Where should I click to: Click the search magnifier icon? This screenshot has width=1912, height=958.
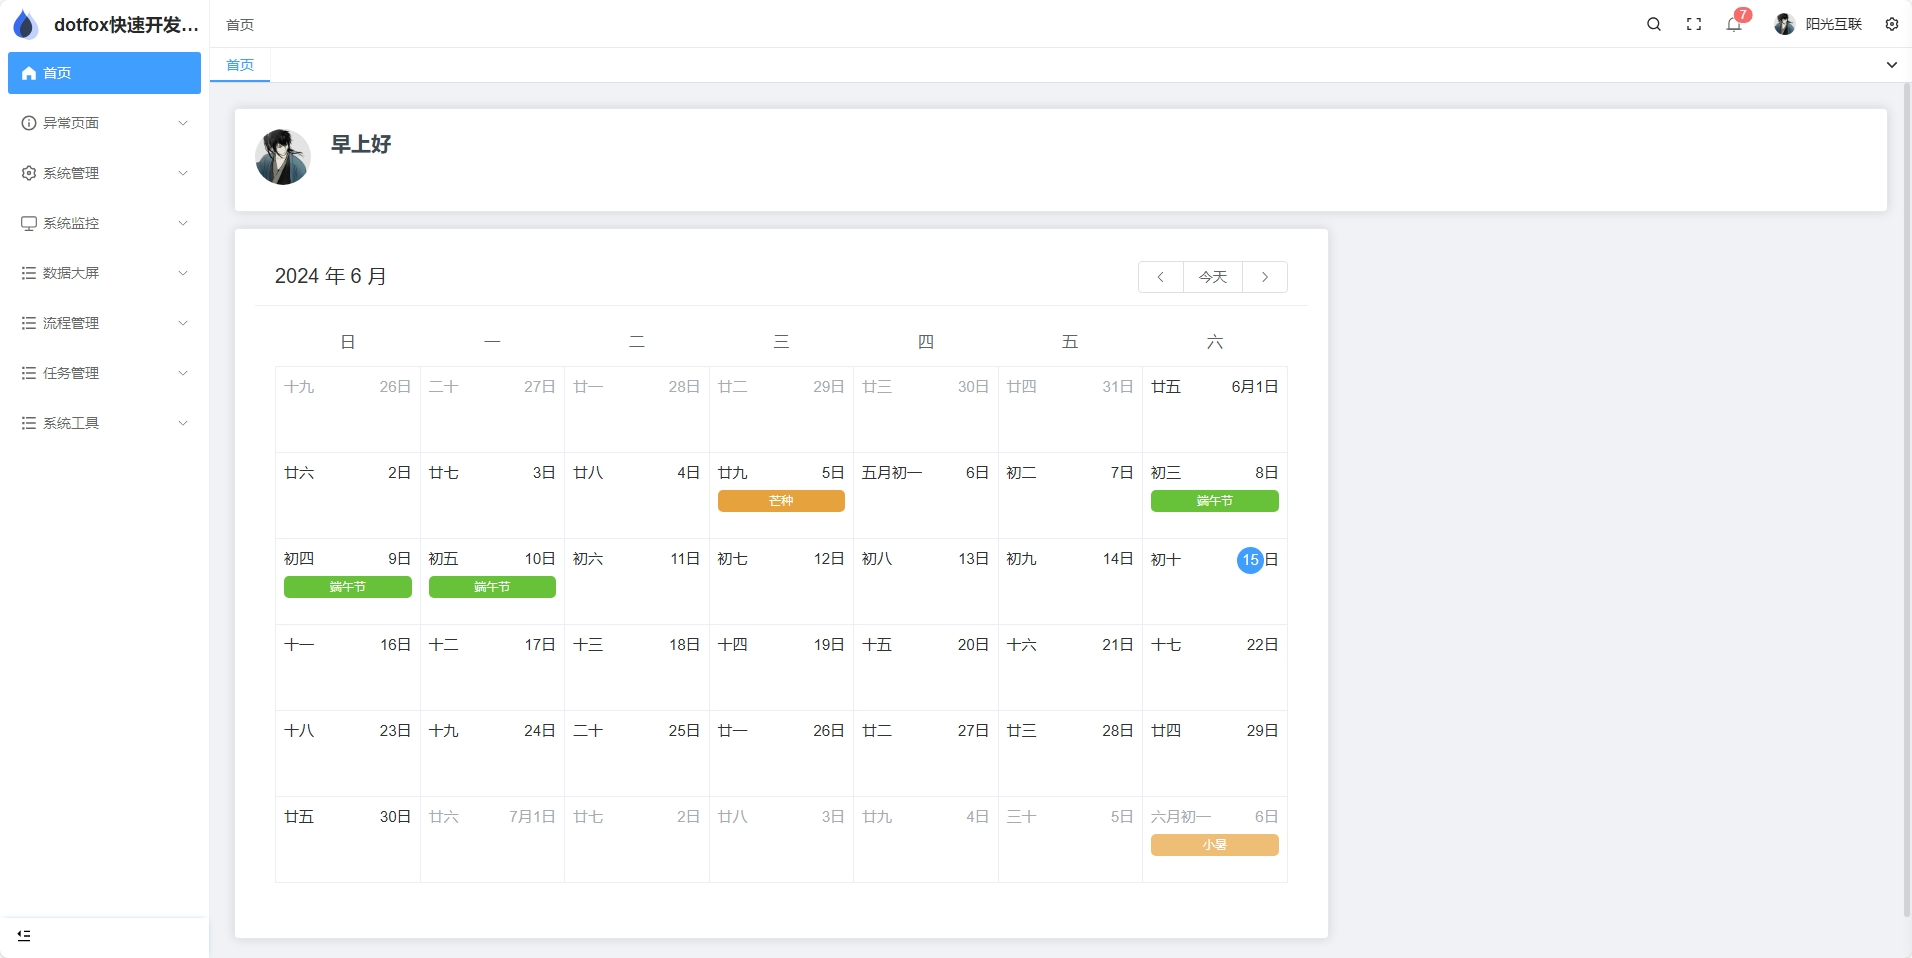[1654, 24]
